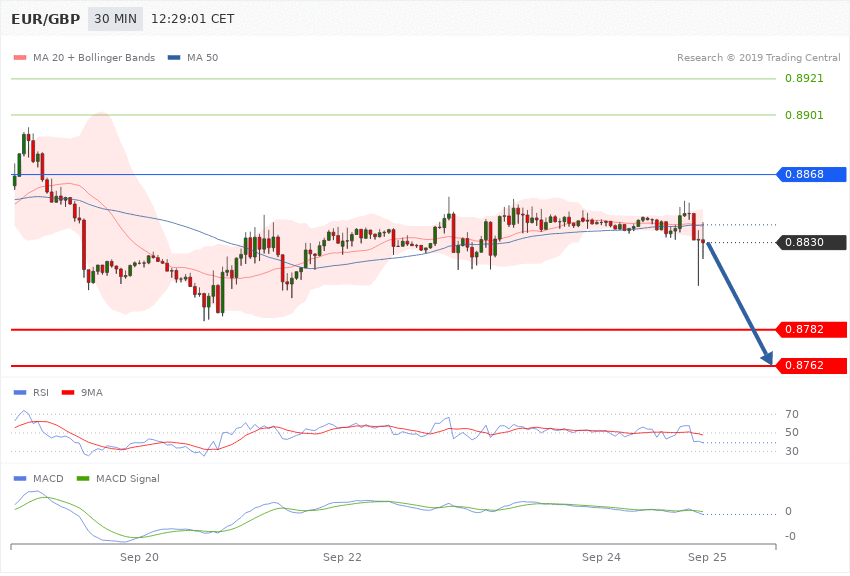This screenshot has width=850, height=576.
Task: Click the MACD legend label
Action: [48, 478]
